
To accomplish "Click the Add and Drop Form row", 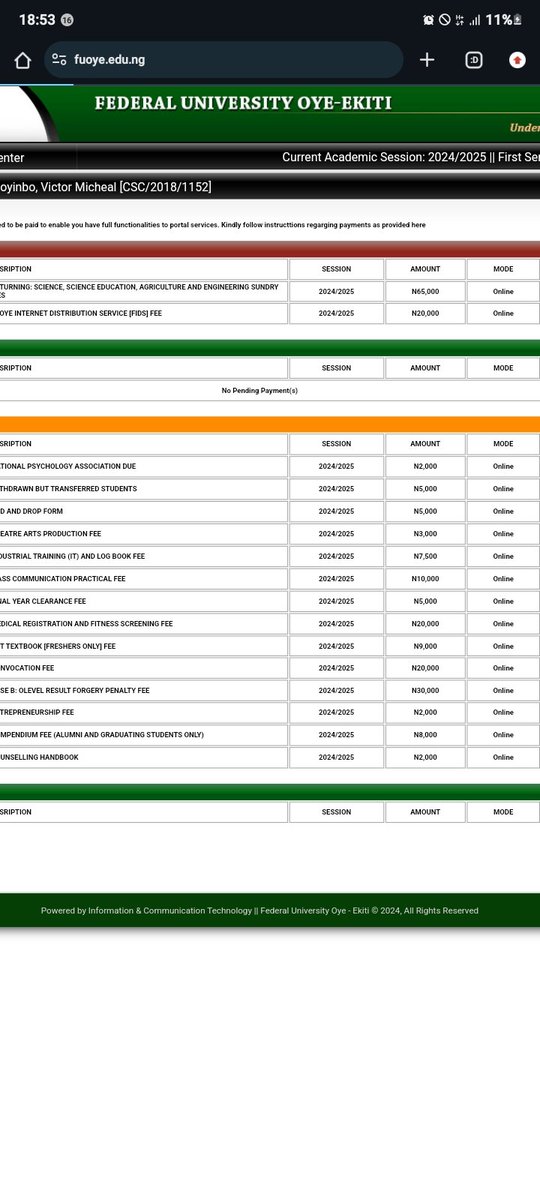I will point(270,511).
